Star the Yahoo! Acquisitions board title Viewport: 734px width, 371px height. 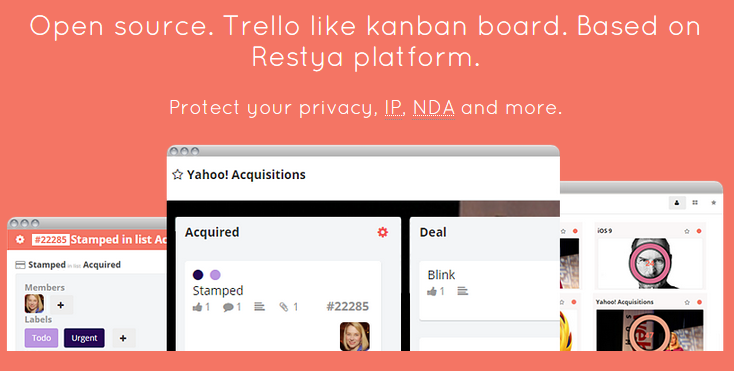coord(177,175)
